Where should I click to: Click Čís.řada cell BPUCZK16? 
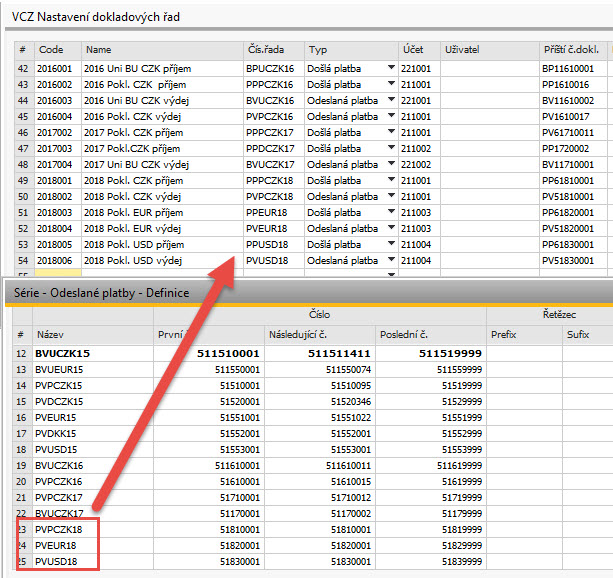tap(274, 68)
